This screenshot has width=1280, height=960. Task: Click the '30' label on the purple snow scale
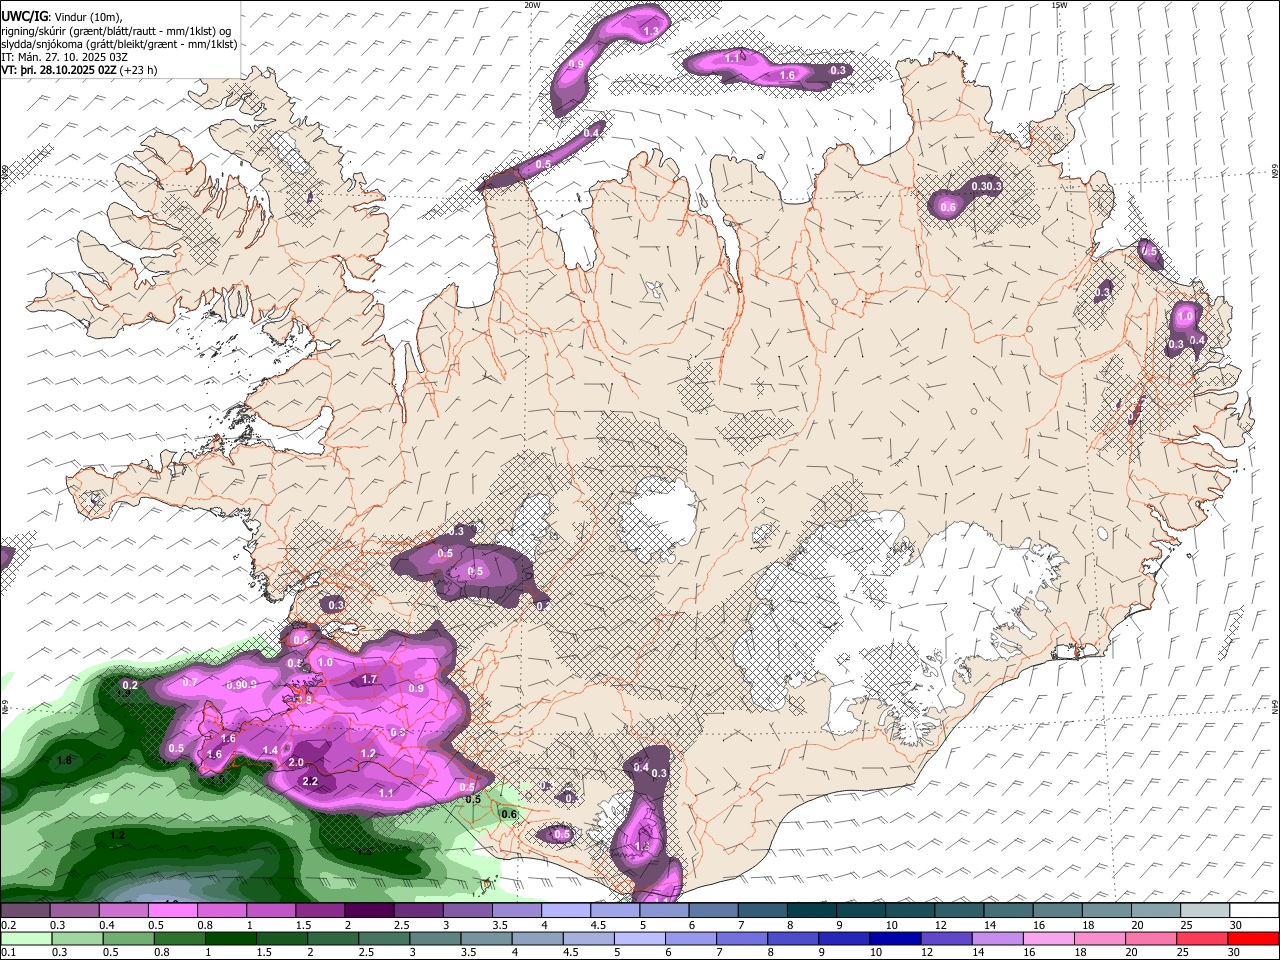[x=1236, y=925]
